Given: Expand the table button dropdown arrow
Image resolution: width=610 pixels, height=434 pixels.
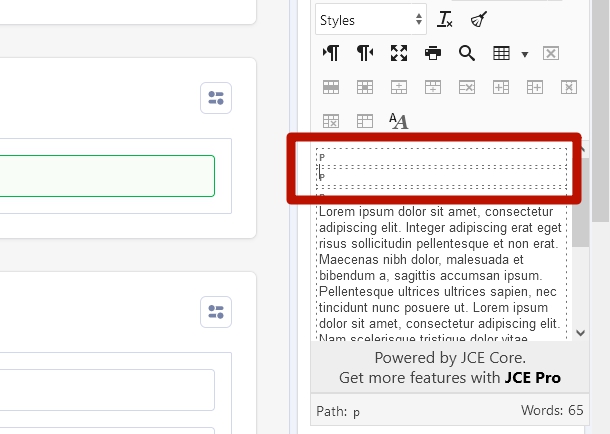Looking at the screenshot, I should [525, 54].
